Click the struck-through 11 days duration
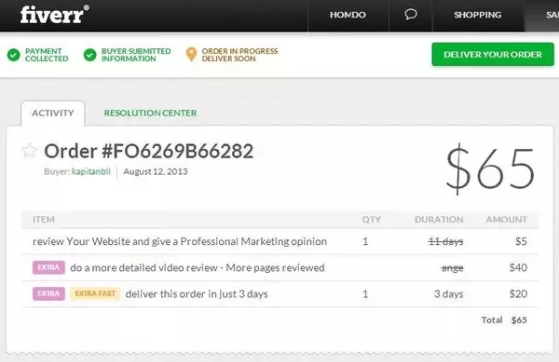Viewport: 559px width, 362px height. coord(446,241)
